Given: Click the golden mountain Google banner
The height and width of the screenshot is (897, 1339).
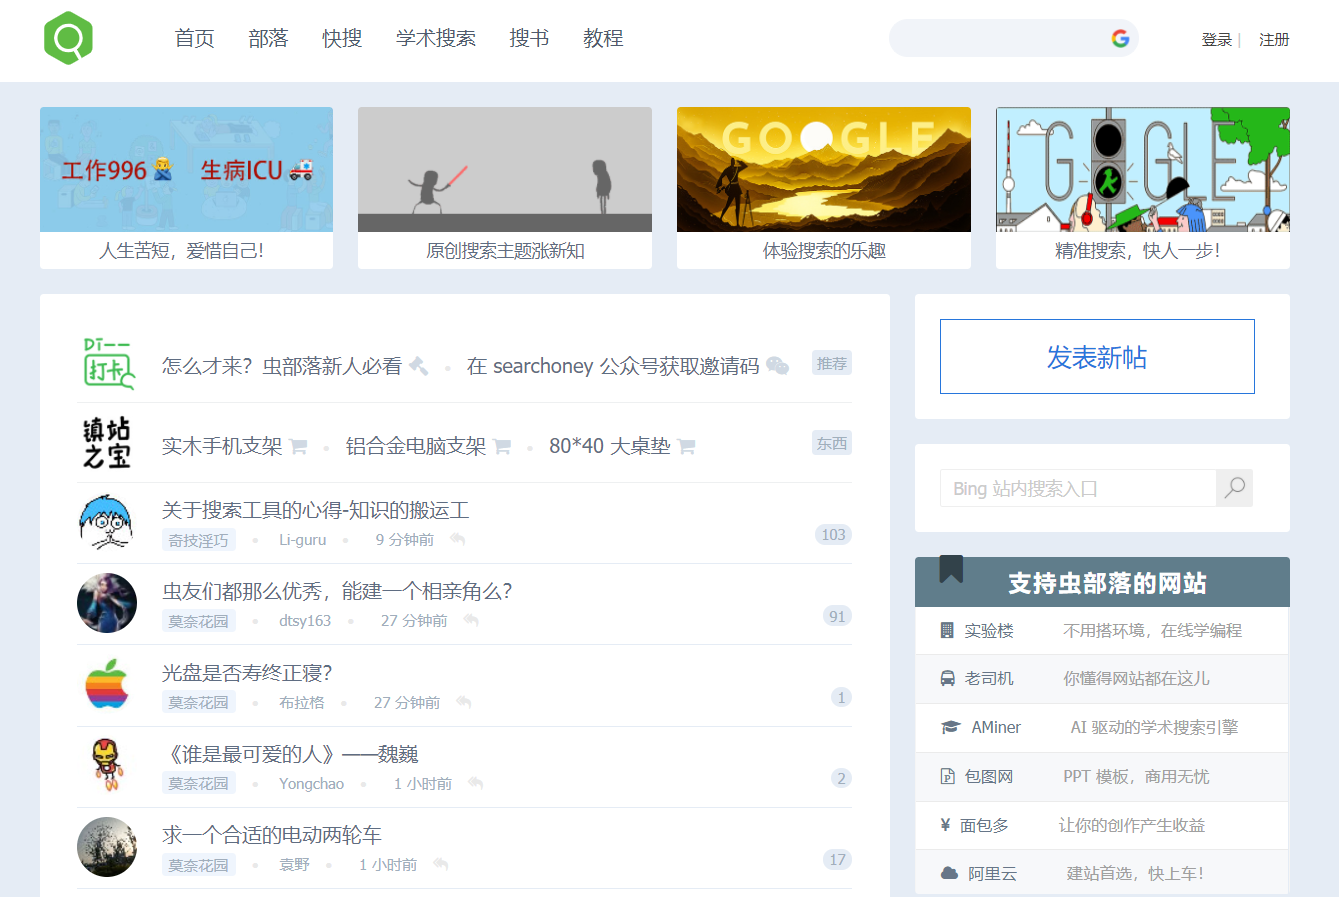Looking at the screenshot, I should click(x=824, y=169).
